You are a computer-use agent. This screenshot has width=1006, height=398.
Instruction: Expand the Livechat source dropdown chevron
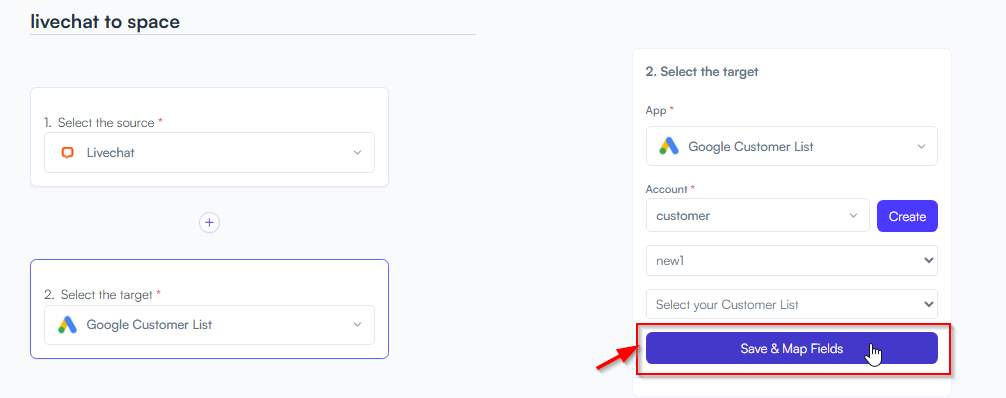pos(357,153)
